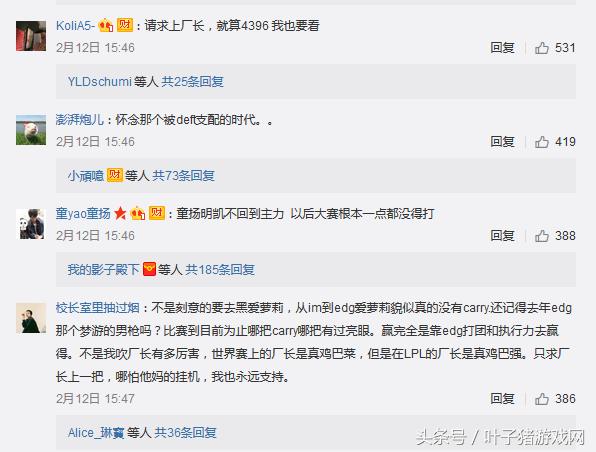This screenshot has width=596, height=452.
Task: Expand the 共25条回复 reply thread
Action: pos(192,81)
